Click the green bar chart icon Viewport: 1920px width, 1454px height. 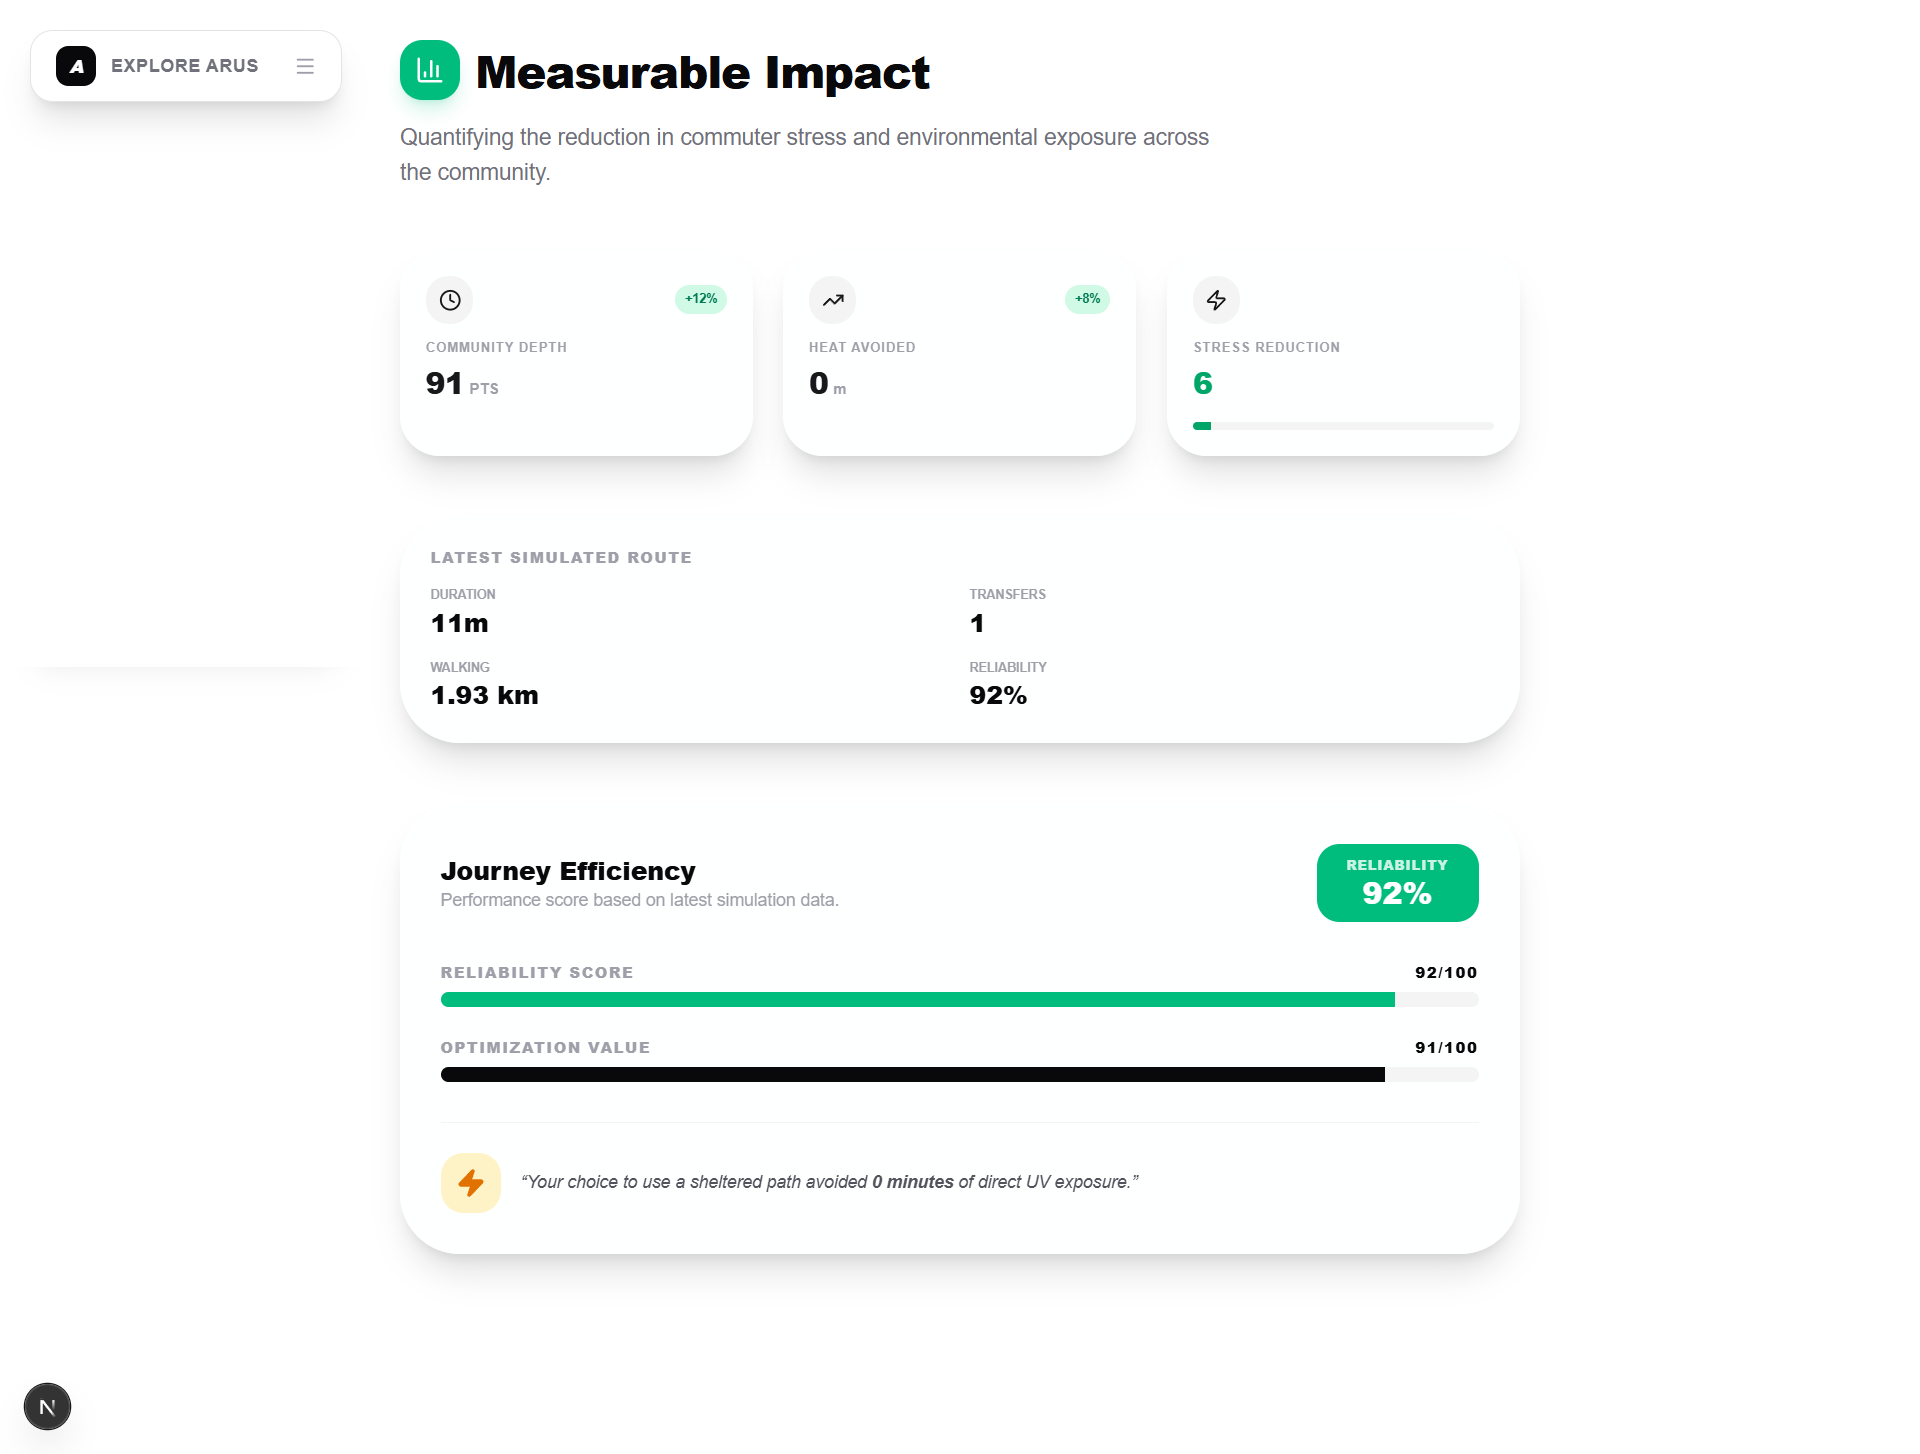coord(430,70)
